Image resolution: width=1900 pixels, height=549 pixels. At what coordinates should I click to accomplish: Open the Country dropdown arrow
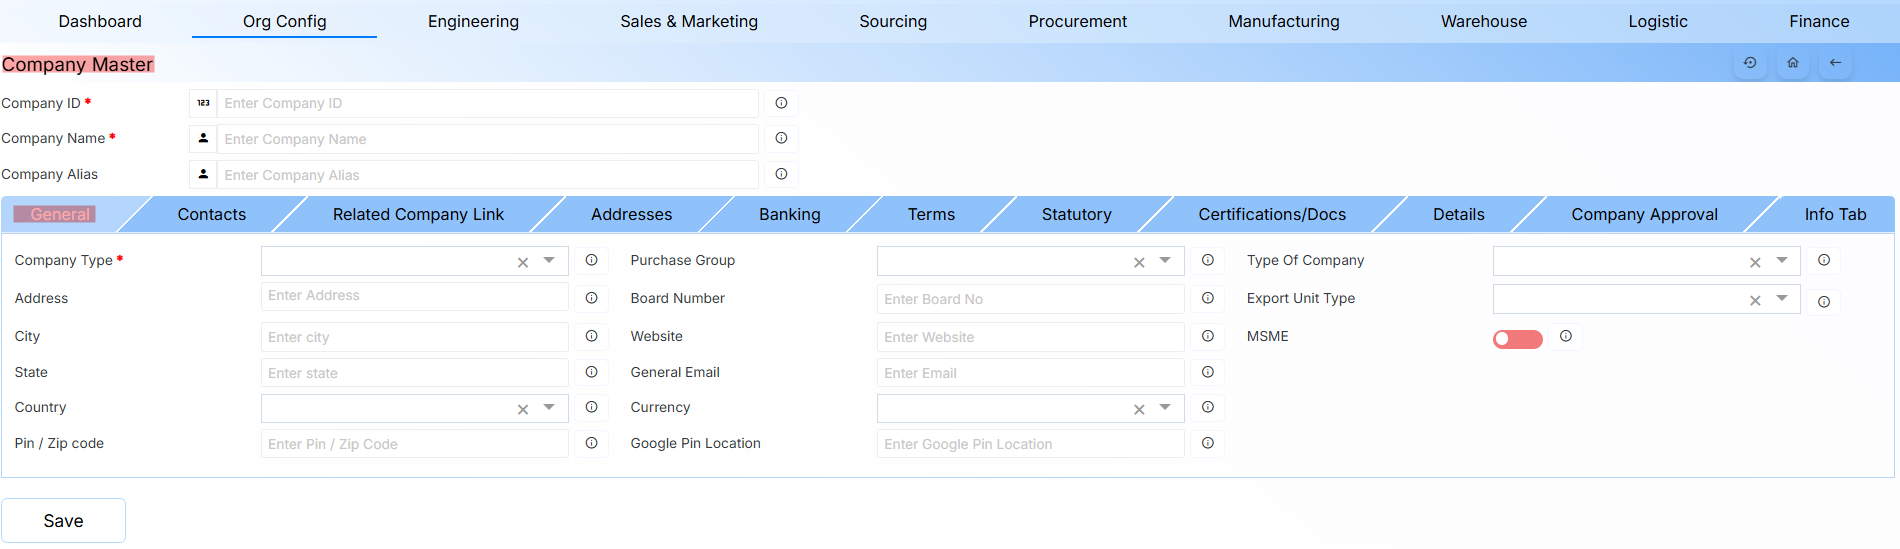[549, 408]
